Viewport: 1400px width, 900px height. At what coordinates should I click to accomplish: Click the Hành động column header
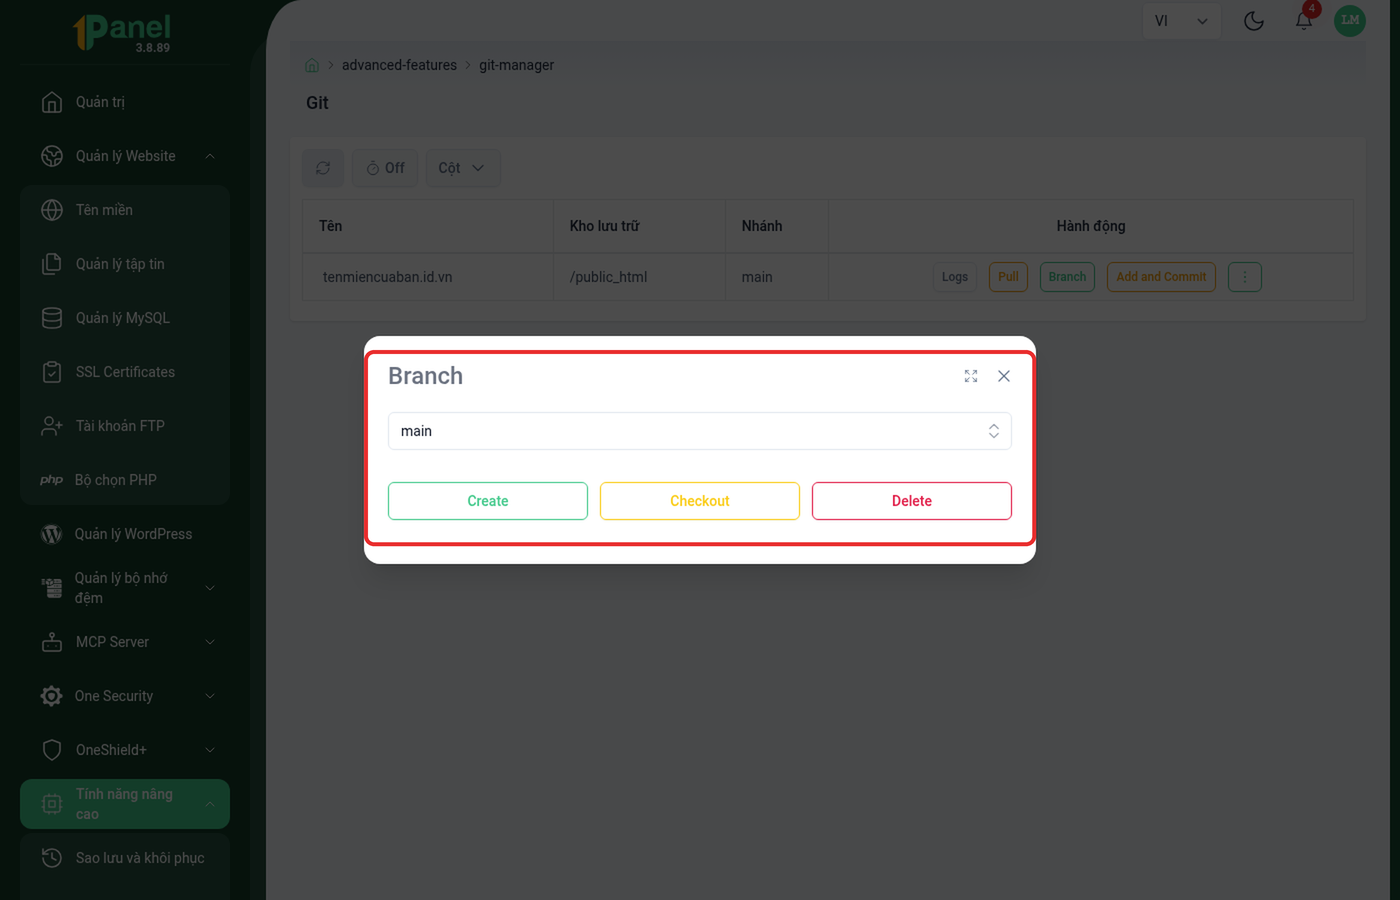[1091, 226]
